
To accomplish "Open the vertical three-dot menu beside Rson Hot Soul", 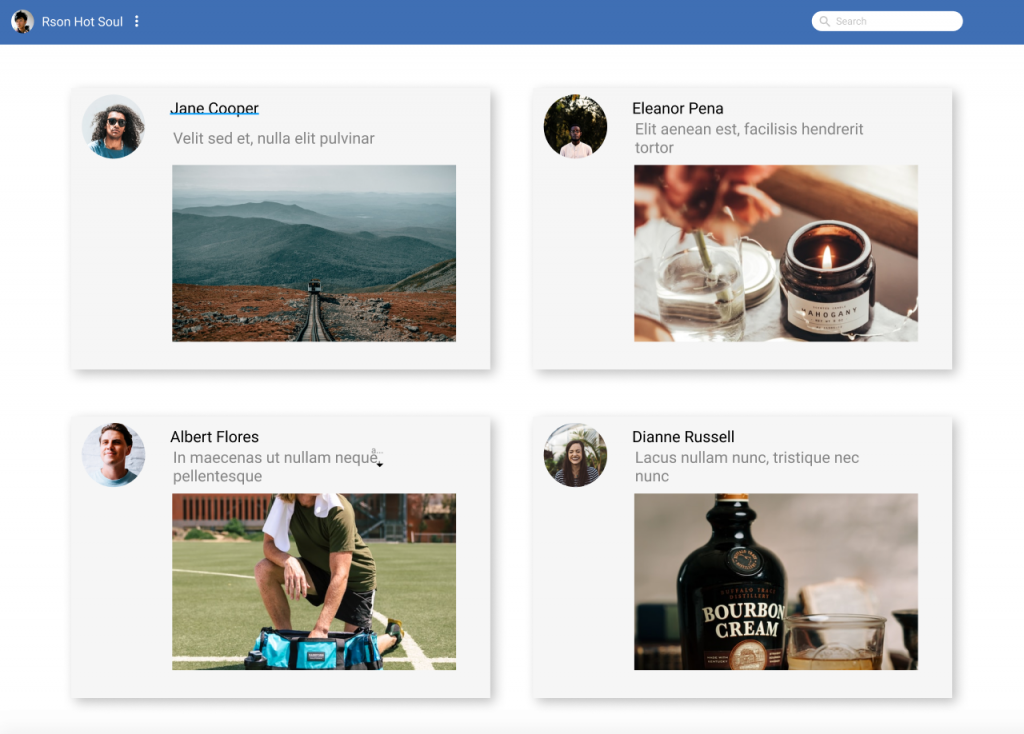I will click(136, 22).
